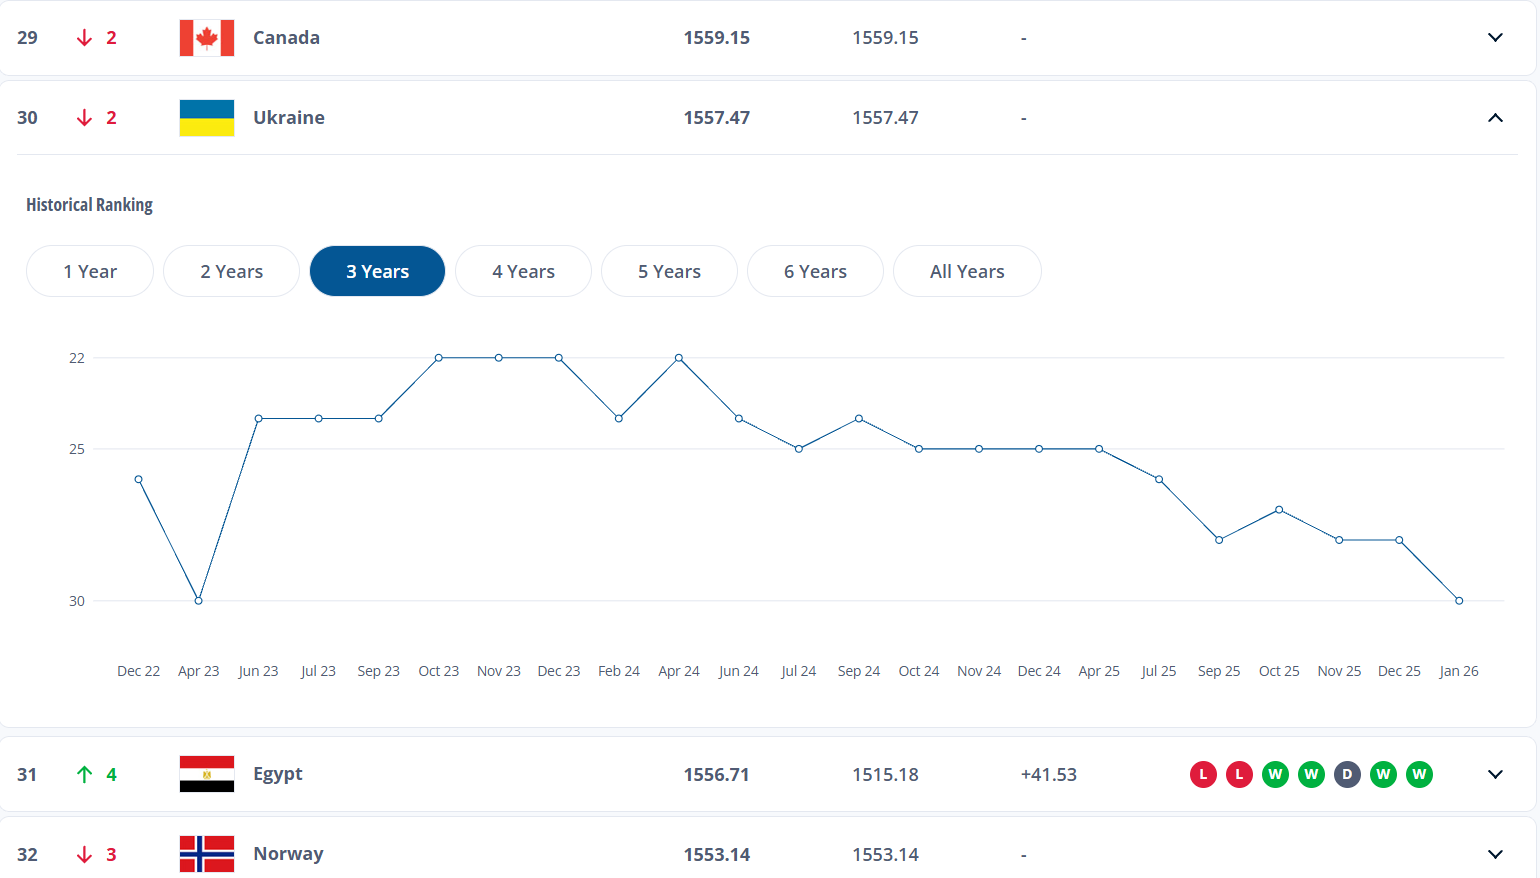Expand the Norway row chevron
This screenshot has height=878, width=1540.
[1495, 854]
